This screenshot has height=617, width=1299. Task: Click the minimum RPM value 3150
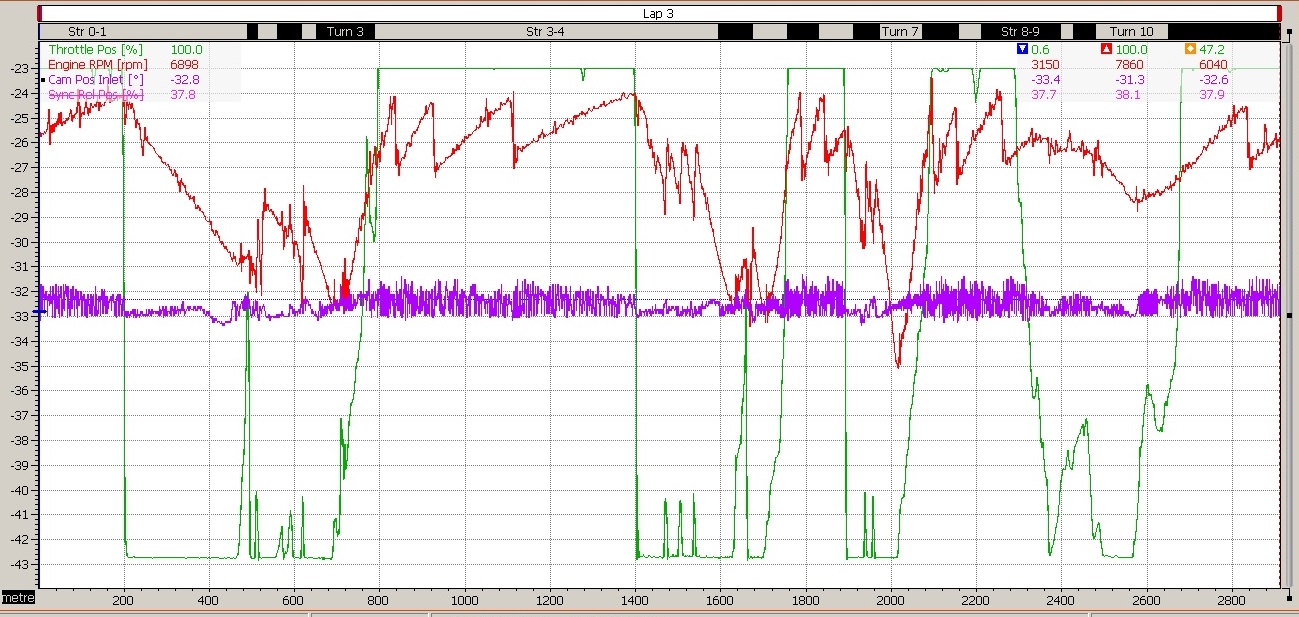click(1045, 65)
